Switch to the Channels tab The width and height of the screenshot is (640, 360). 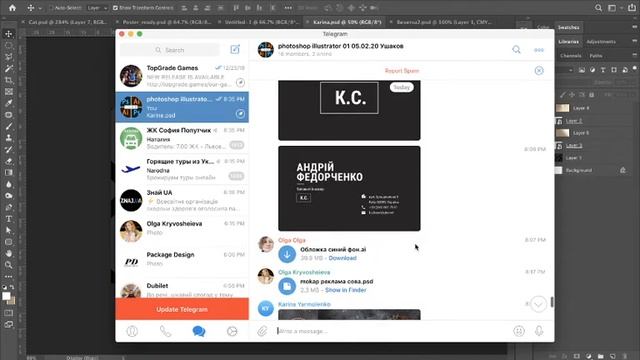(x=570, y=56)
